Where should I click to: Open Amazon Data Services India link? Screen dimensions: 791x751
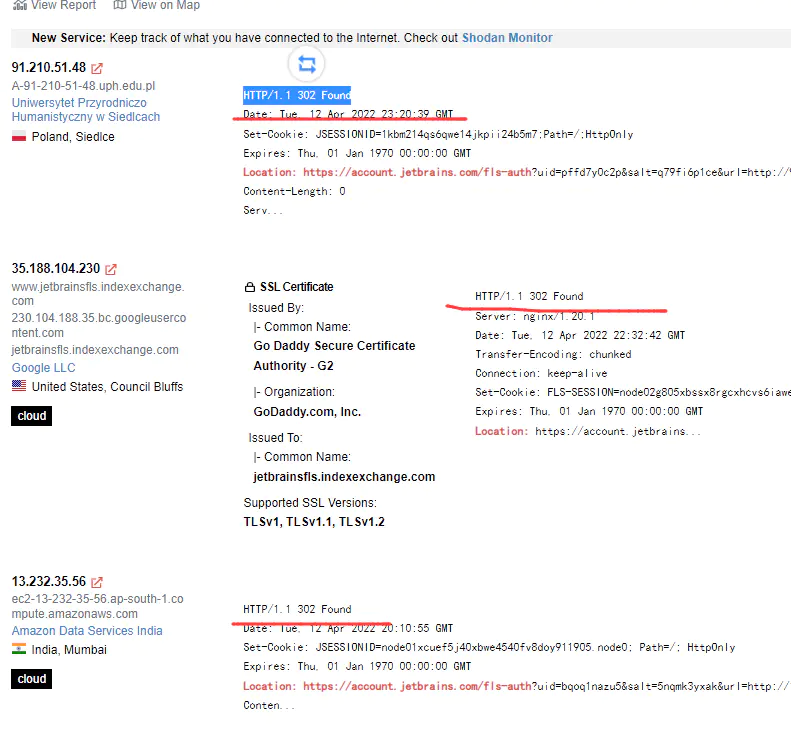[x=87, y=630]
